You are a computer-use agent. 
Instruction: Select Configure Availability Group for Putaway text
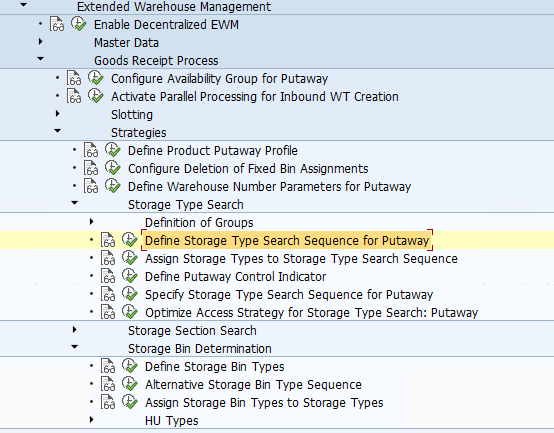(219, 78)
